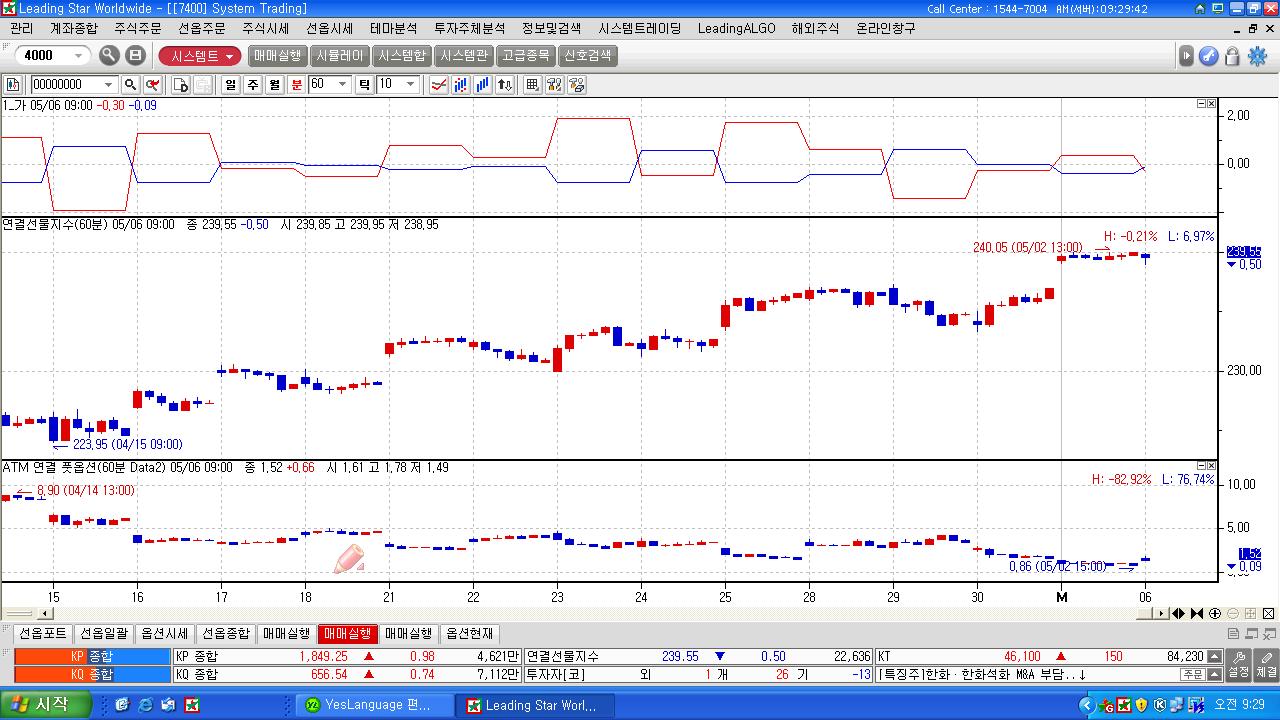Click the lock icon in top toolbar
The width and height of the screenshot is (1280, 720).
coord(1232,56)
